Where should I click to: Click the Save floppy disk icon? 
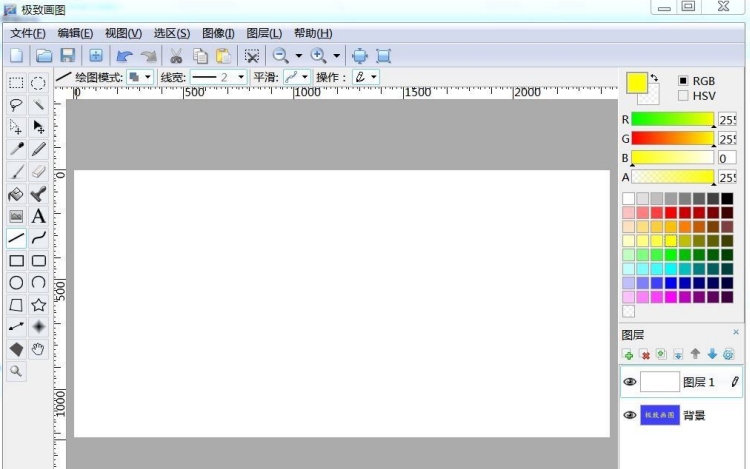pos(68,56)
